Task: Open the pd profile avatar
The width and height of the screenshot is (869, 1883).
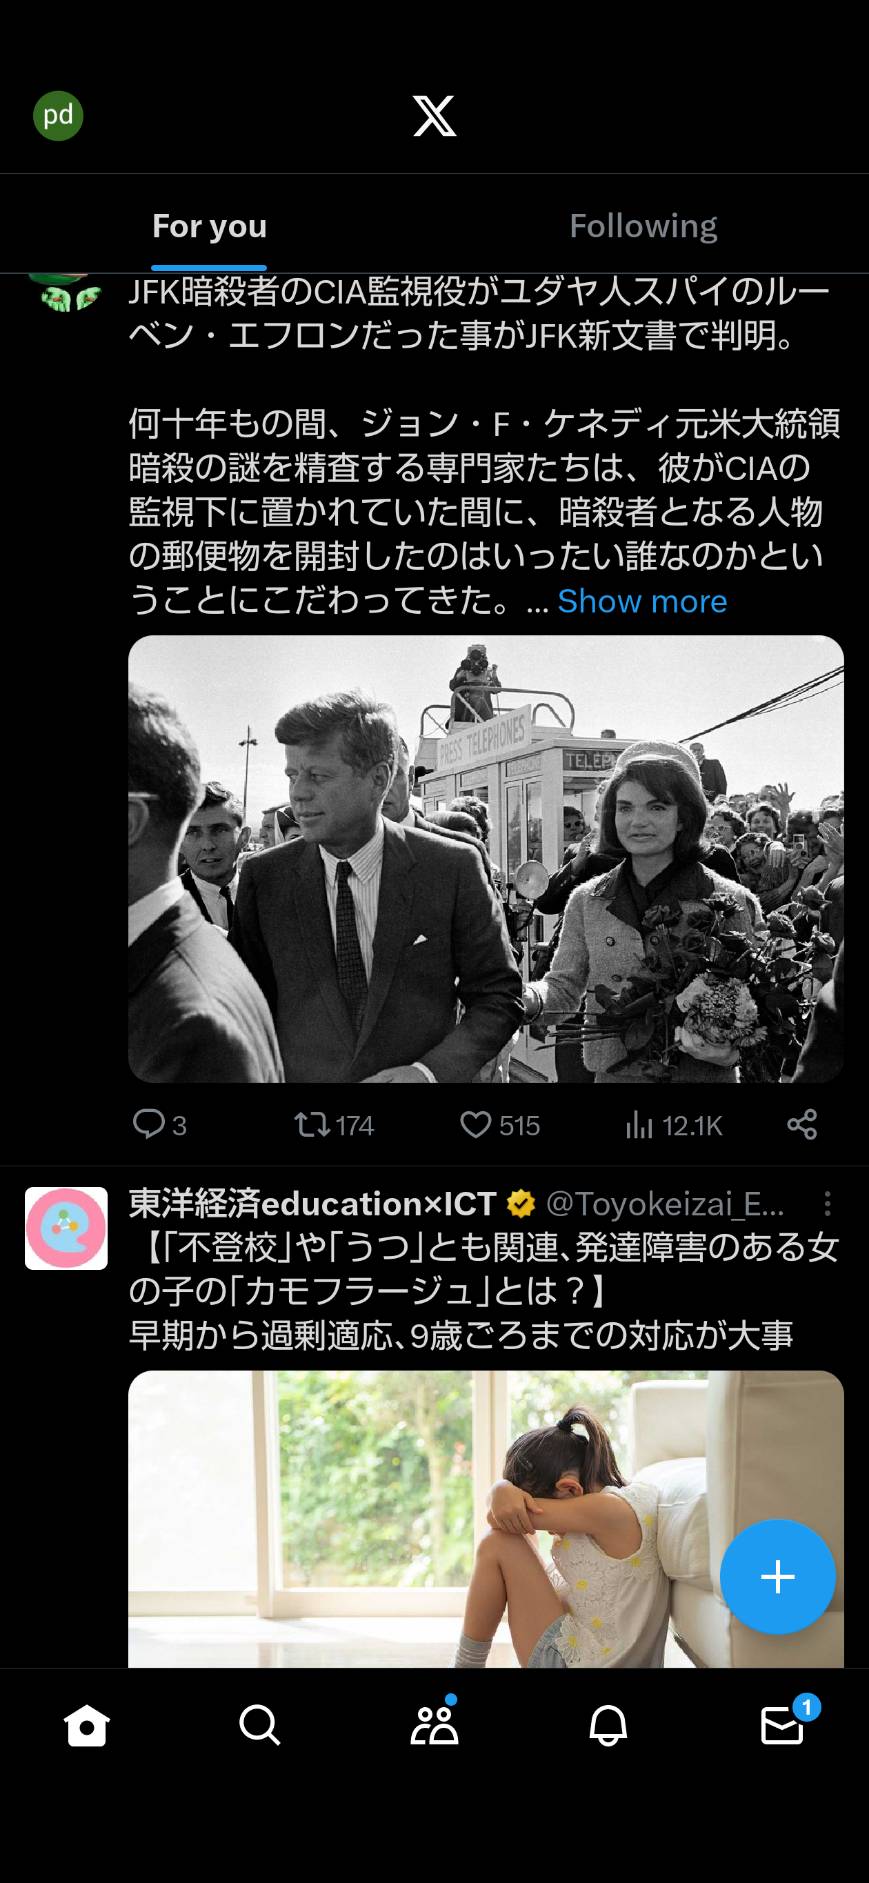Action: (x=58, y=116)
